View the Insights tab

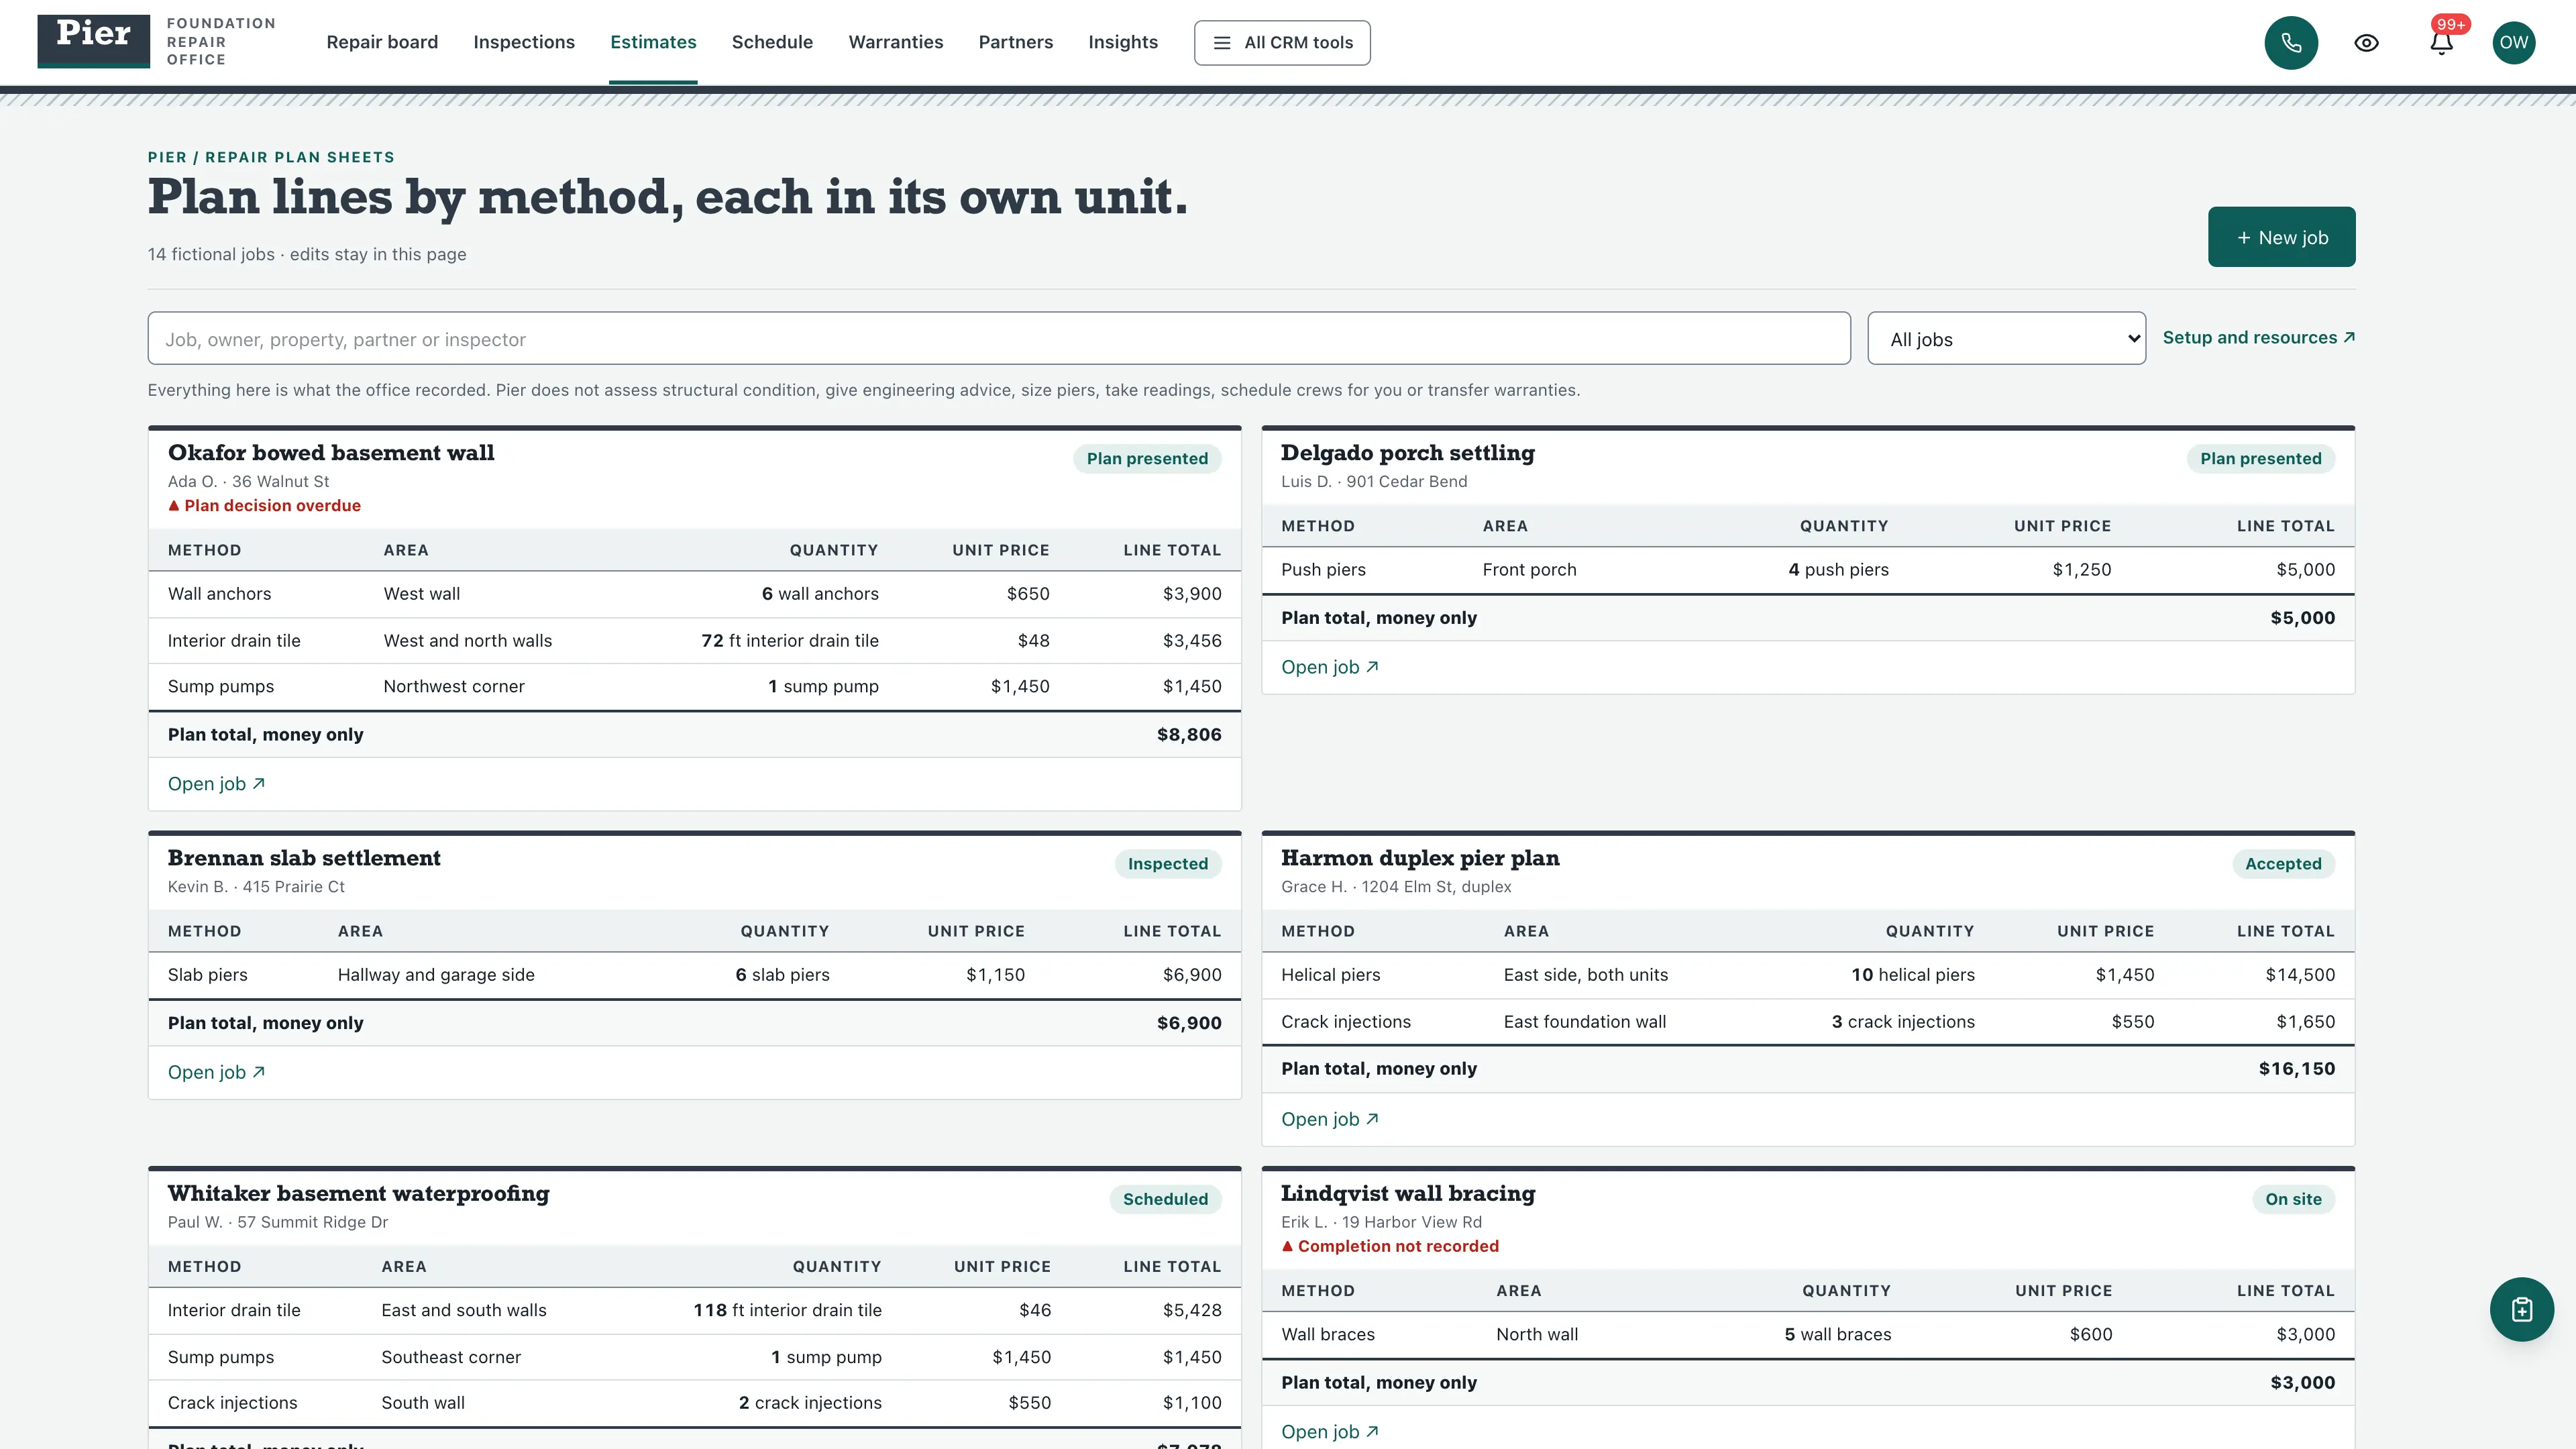(1123, 42)
